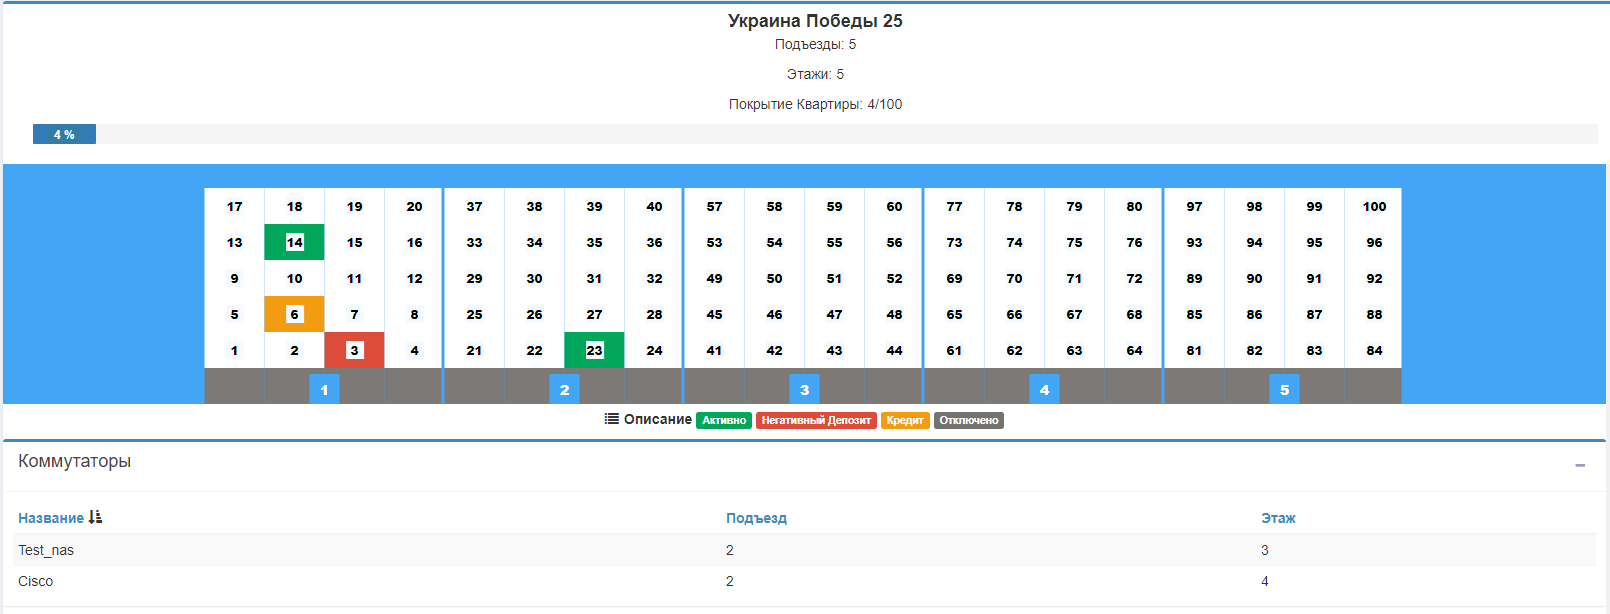Click the 4 % coverage progress bar
This screenshot has width=1610, height=614.
click(x=64, y=134)
